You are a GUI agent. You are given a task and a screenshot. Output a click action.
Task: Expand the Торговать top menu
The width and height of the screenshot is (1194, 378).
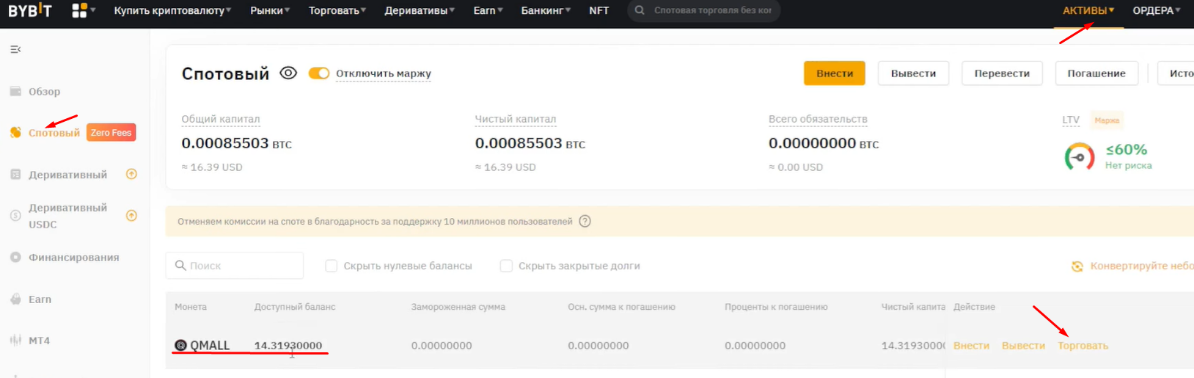(x=337, y=11)
